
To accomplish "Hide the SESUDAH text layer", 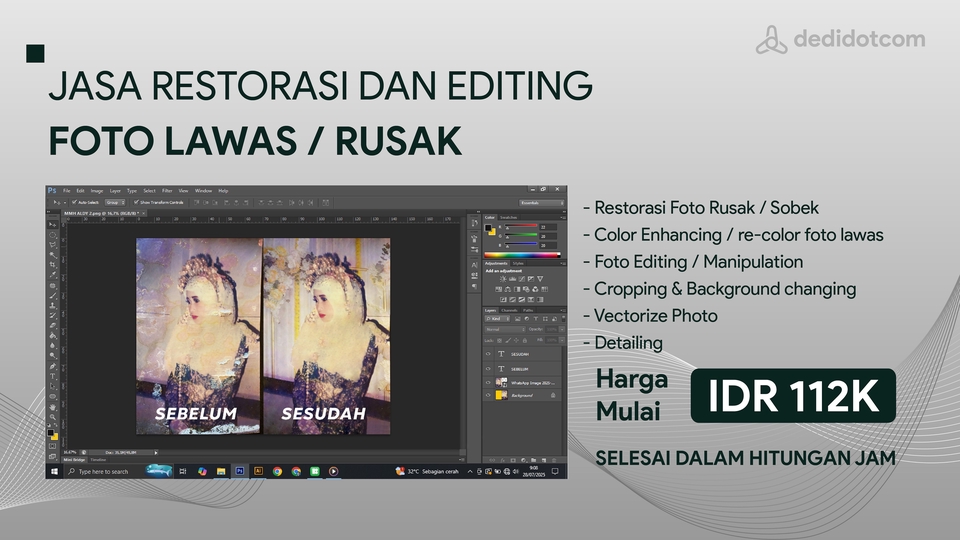I will pos(488,354).
